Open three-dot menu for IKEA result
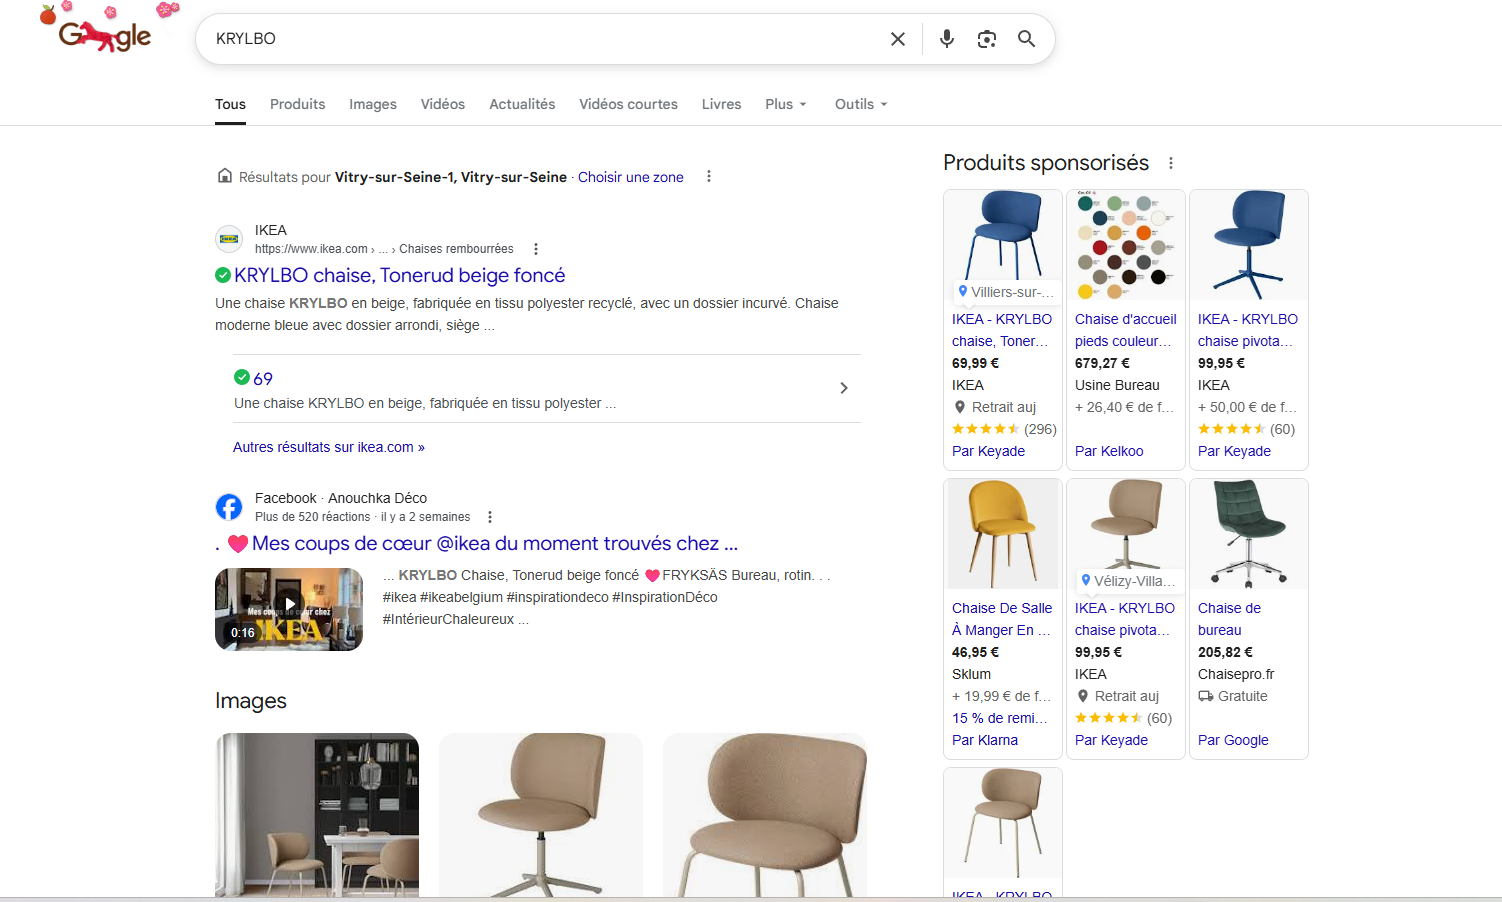Image resolution: width=1502 pixels, height=902 pixels. coord(536,249)
